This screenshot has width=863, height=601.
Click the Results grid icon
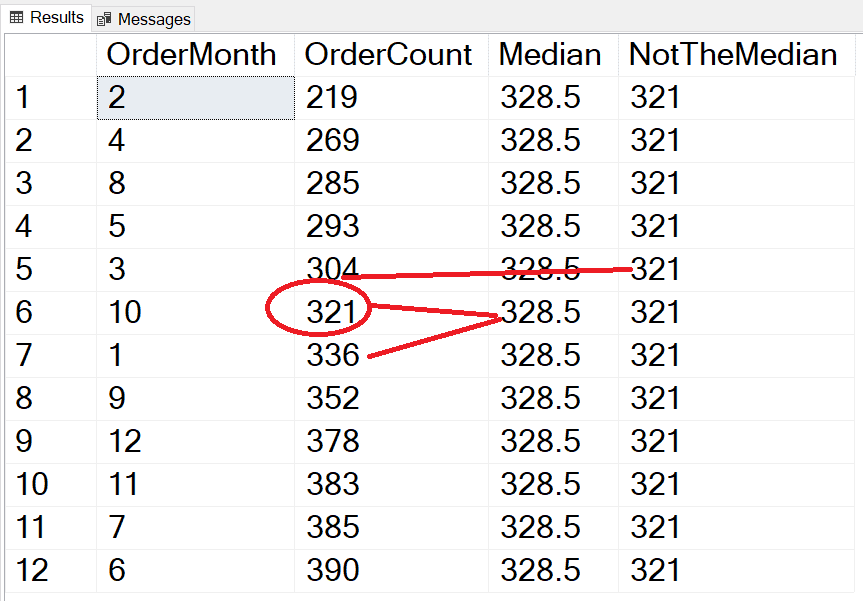[17, 17]
